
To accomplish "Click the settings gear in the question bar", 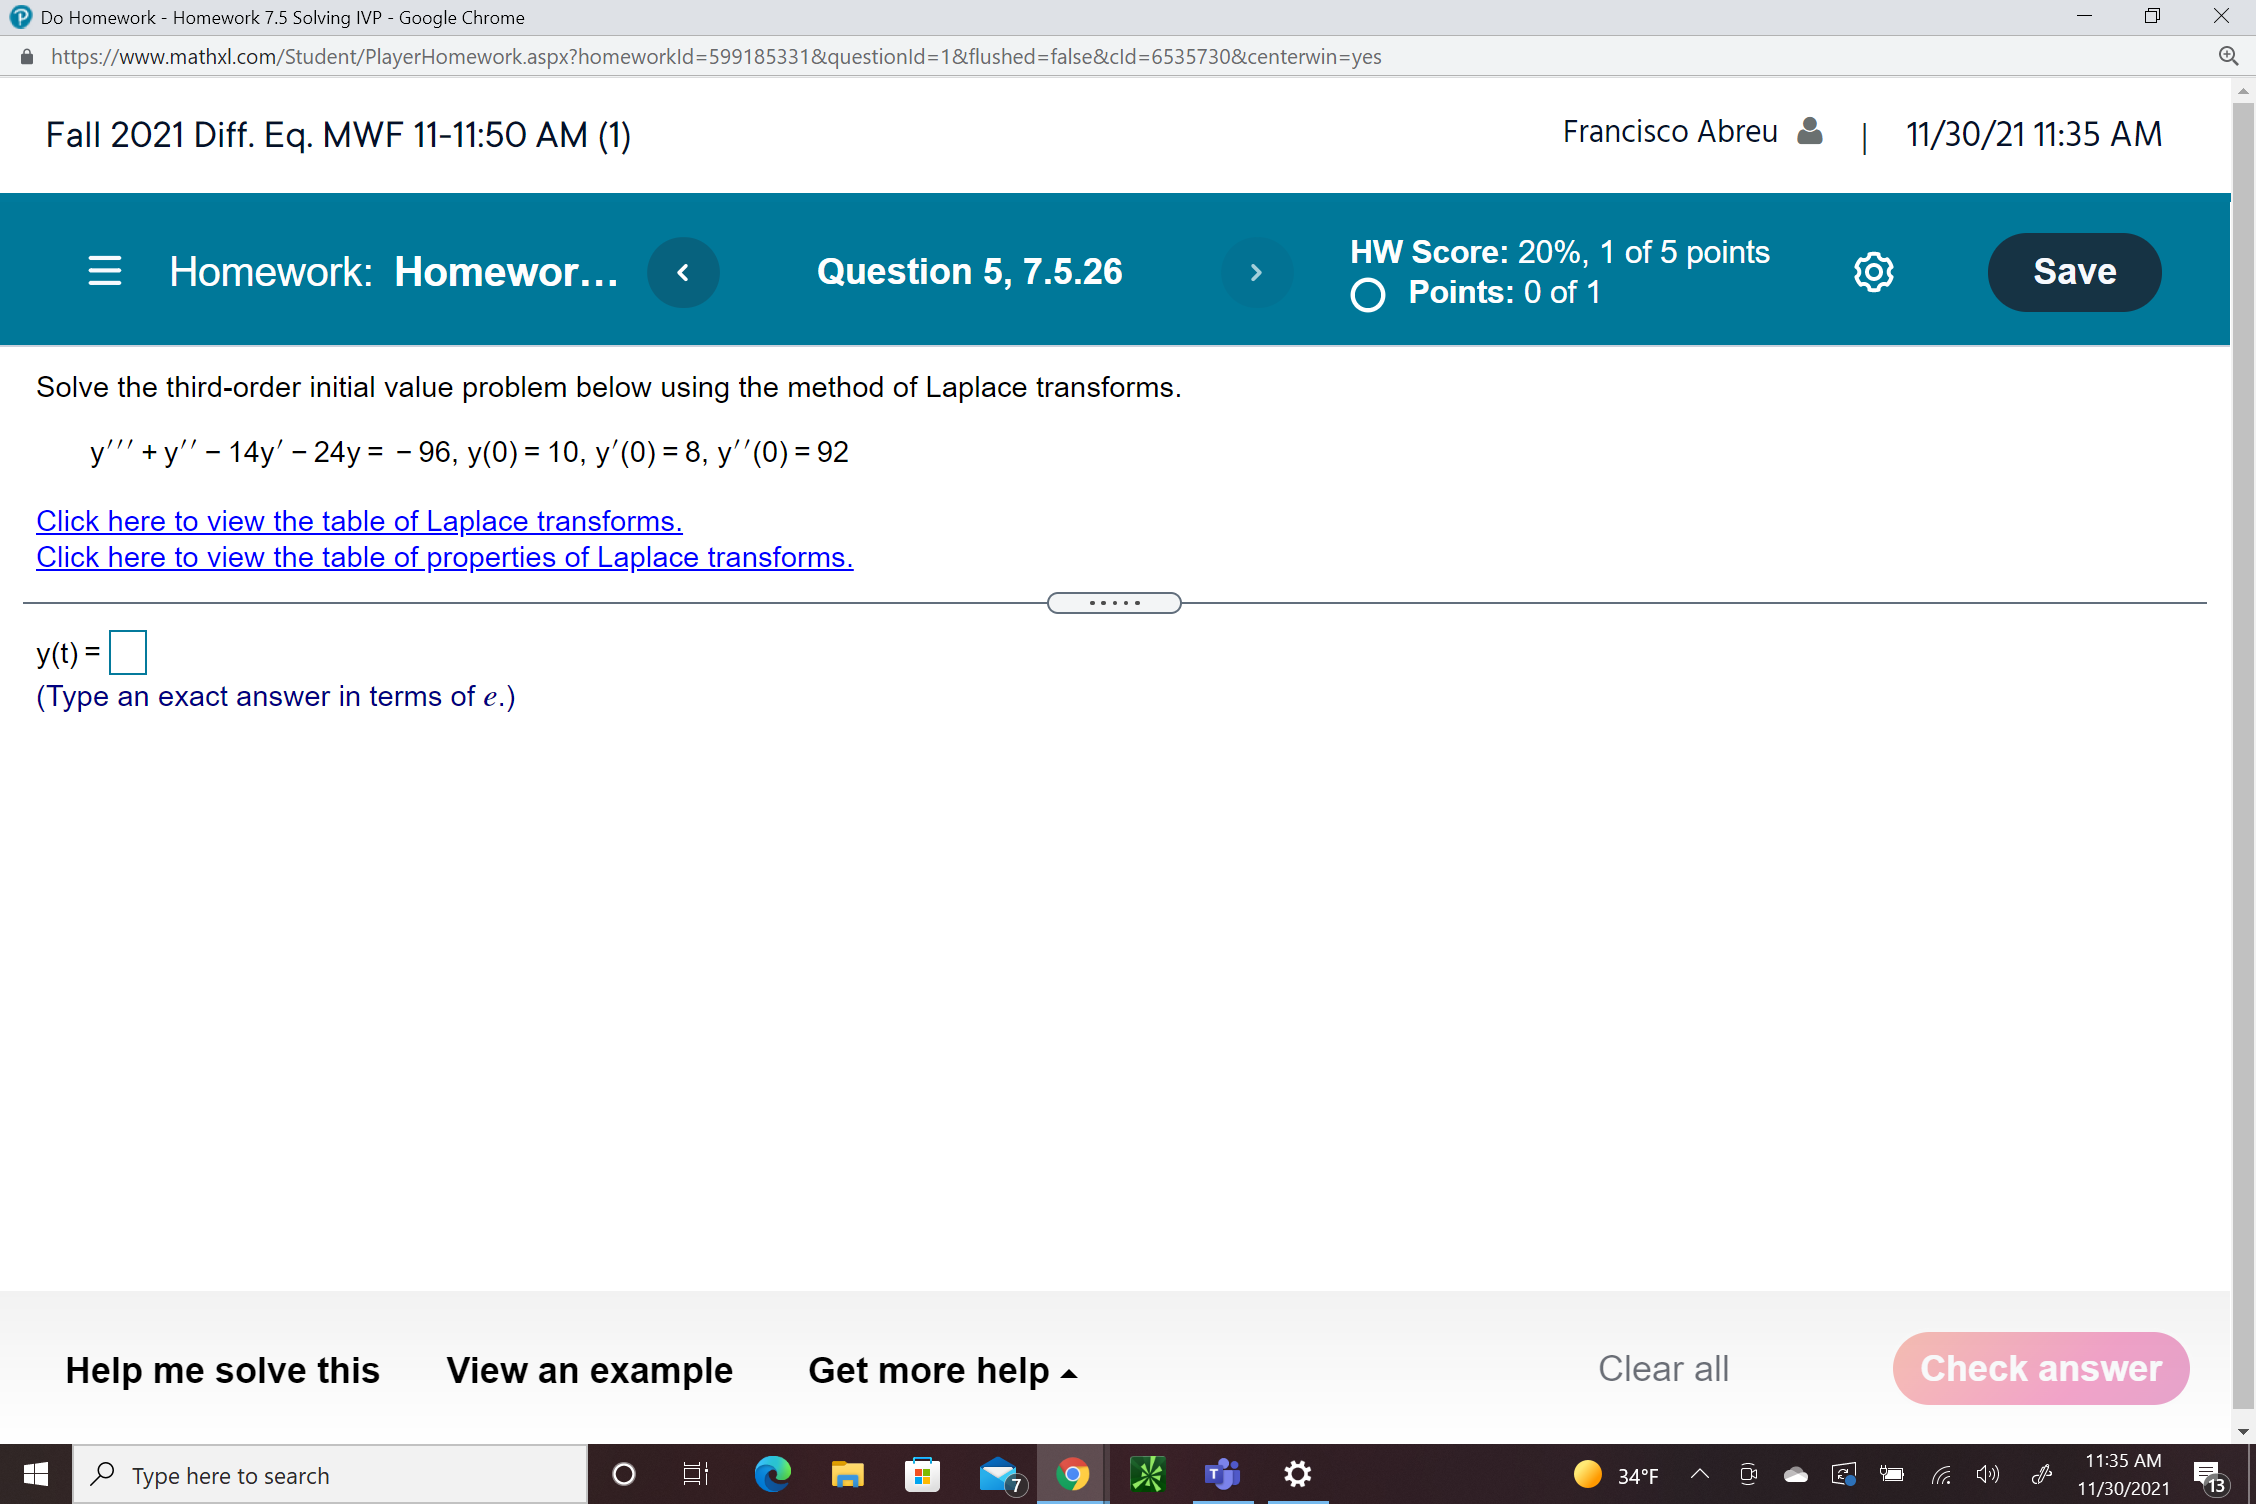I will click(1871, 271).
